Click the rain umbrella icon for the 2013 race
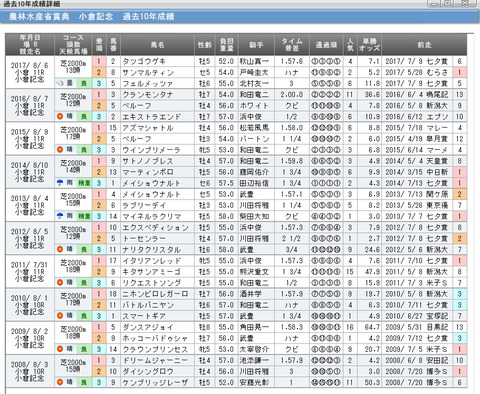 pyautogui.click(x=60, y=216)
